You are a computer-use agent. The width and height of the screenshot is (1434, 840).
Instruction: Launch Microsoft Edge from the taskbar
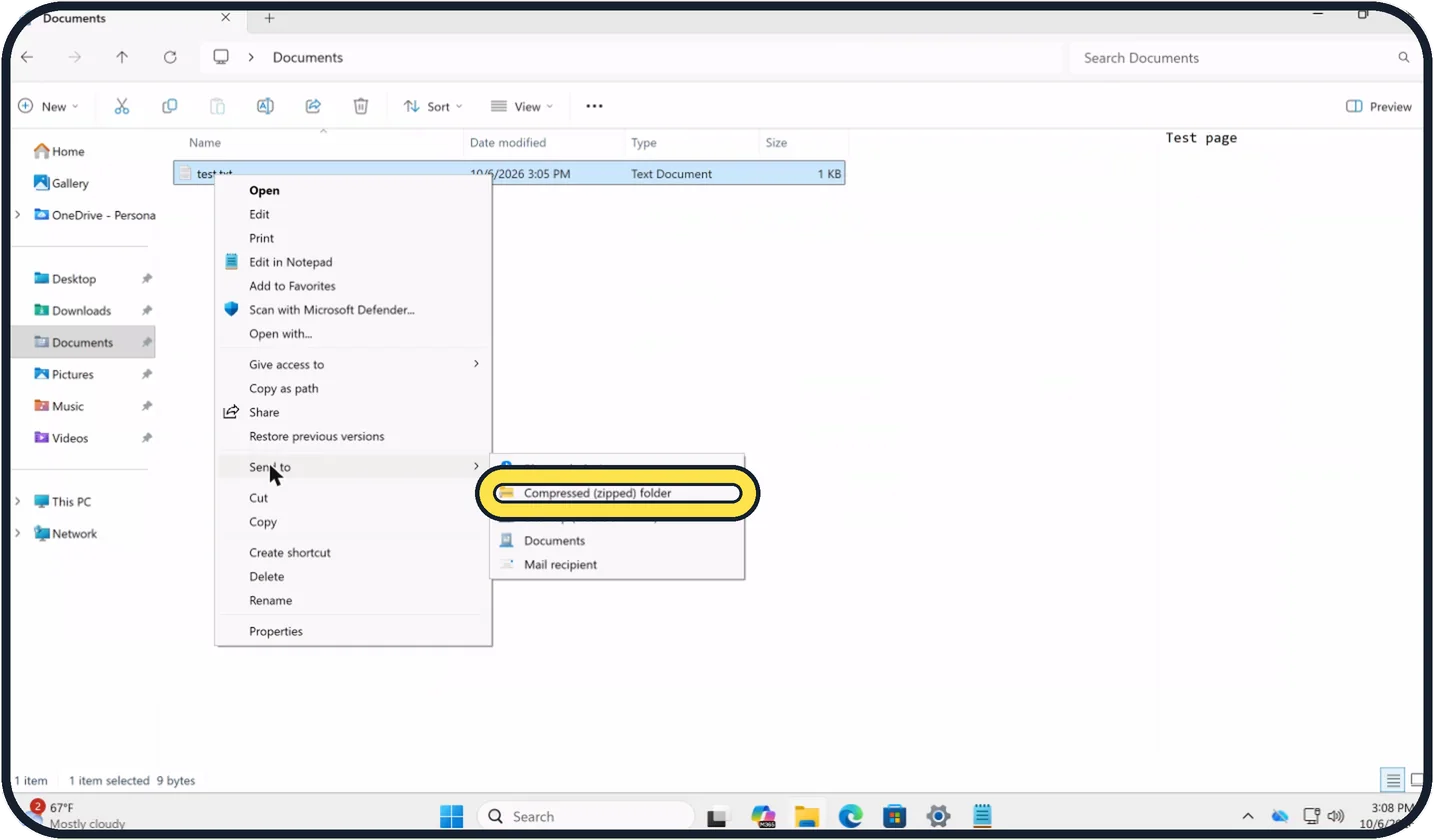[850, 816]
